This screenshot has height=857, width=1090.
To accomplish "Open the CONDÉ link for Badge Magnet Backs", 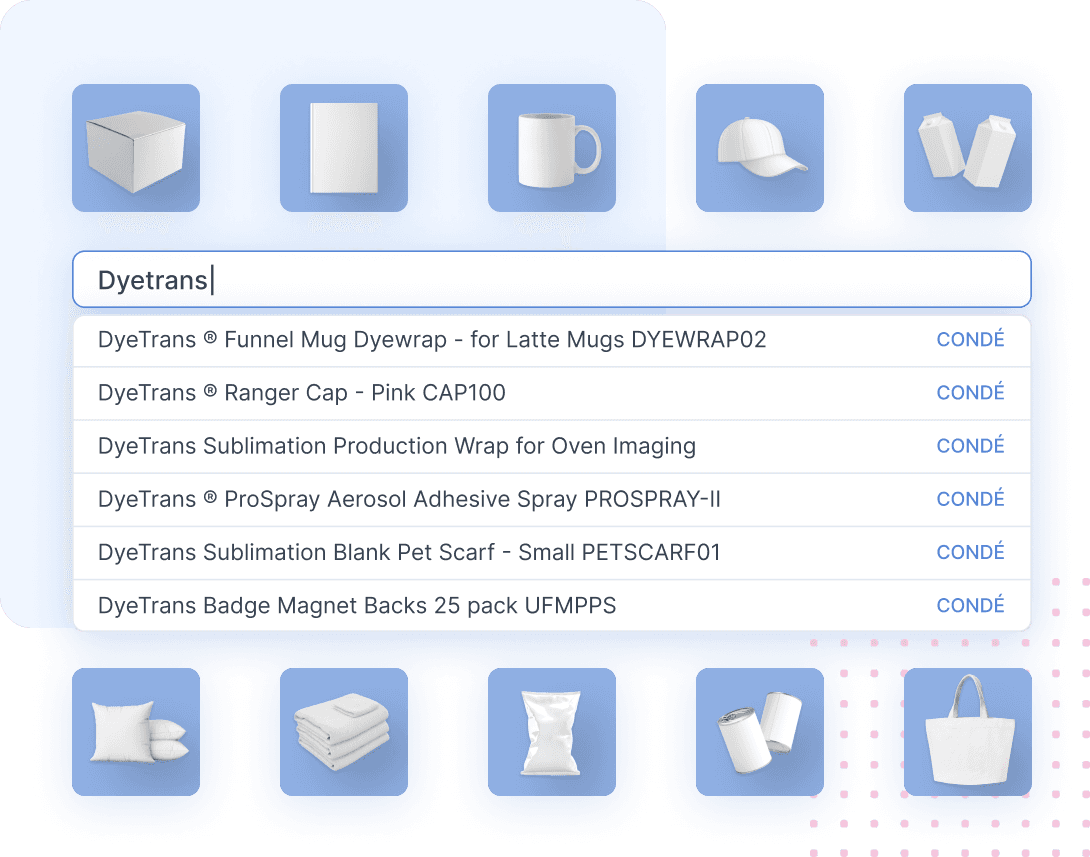I will [x=970, y=605].
